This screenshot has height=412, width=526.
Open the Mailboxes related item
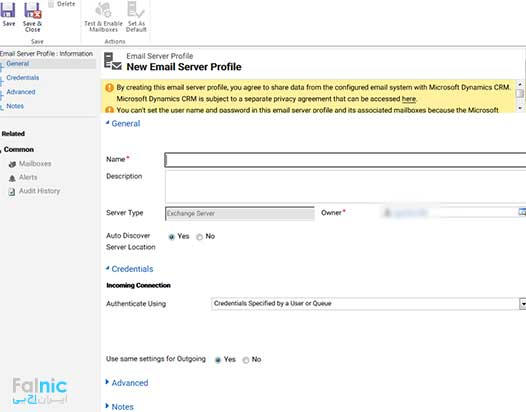point(30,164)
